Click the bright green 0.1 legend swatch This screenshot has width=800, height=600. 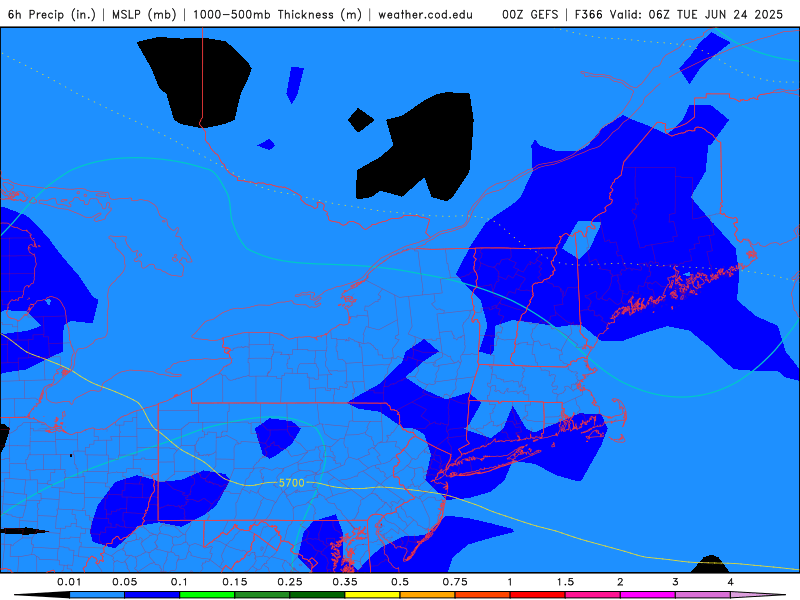[x=207, y=595]
